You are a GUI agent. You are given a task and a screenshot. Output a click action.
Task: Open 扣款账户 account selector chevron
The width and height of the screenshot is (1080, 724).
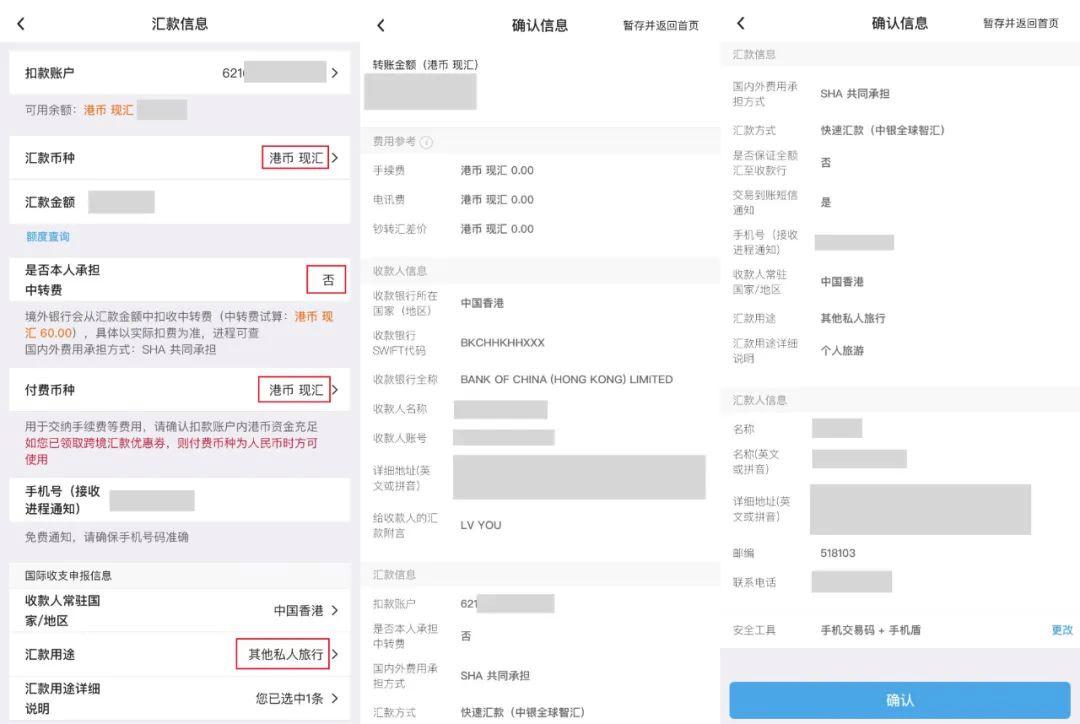pyautogui.click(x=334, y=73)
